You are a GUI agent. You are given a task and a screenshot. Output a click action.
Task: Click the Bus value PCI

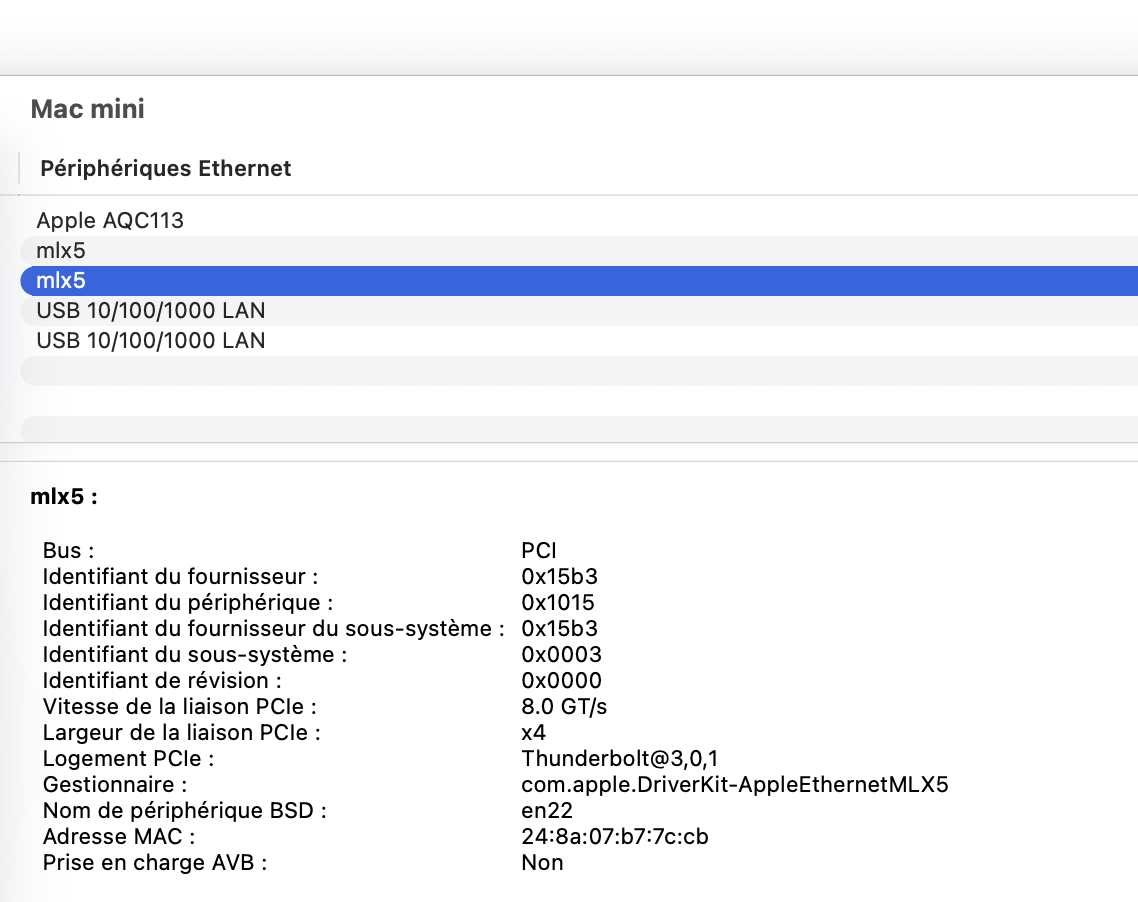[x=539, y=550]
